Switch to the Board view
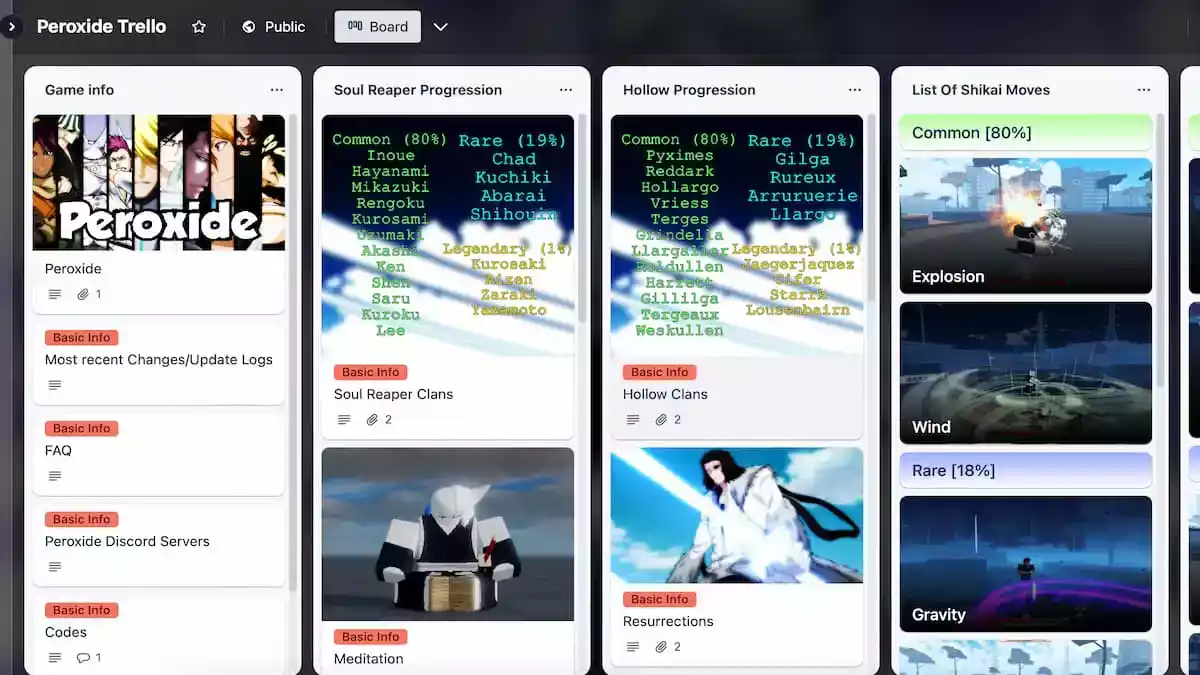This screenshot has height=675, width=1200. coord(377,27)
